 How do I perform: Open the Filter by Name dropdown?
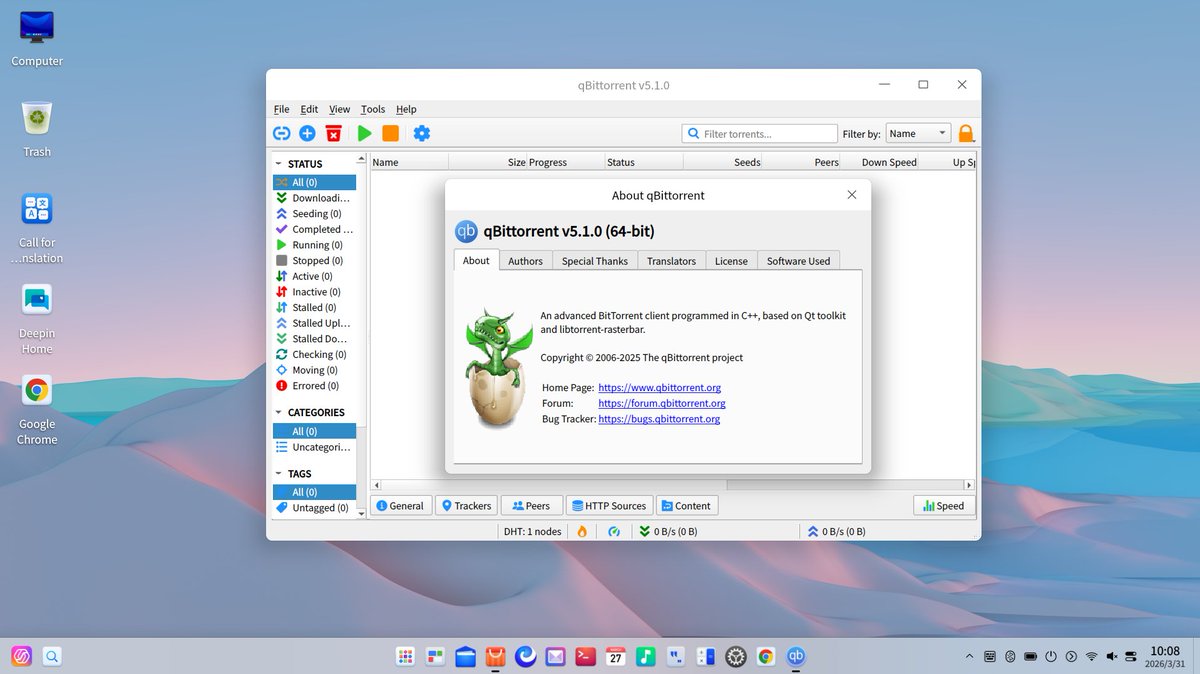(917, 133)
